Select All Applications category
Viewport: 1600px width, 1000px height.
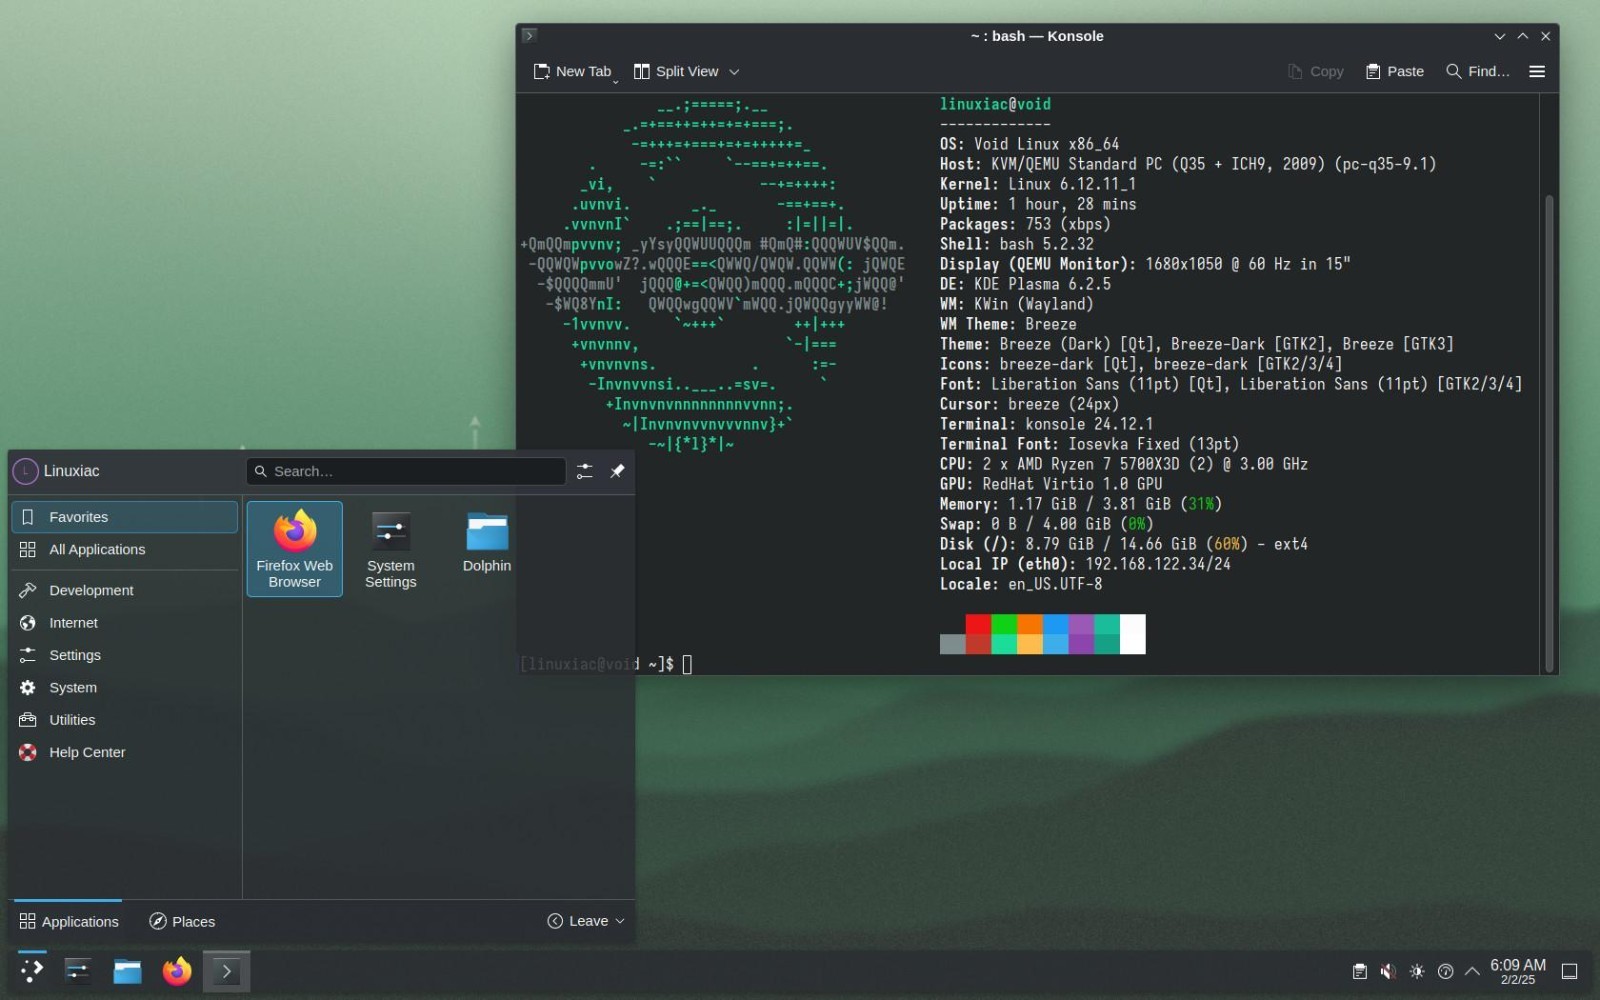point(124,549)
